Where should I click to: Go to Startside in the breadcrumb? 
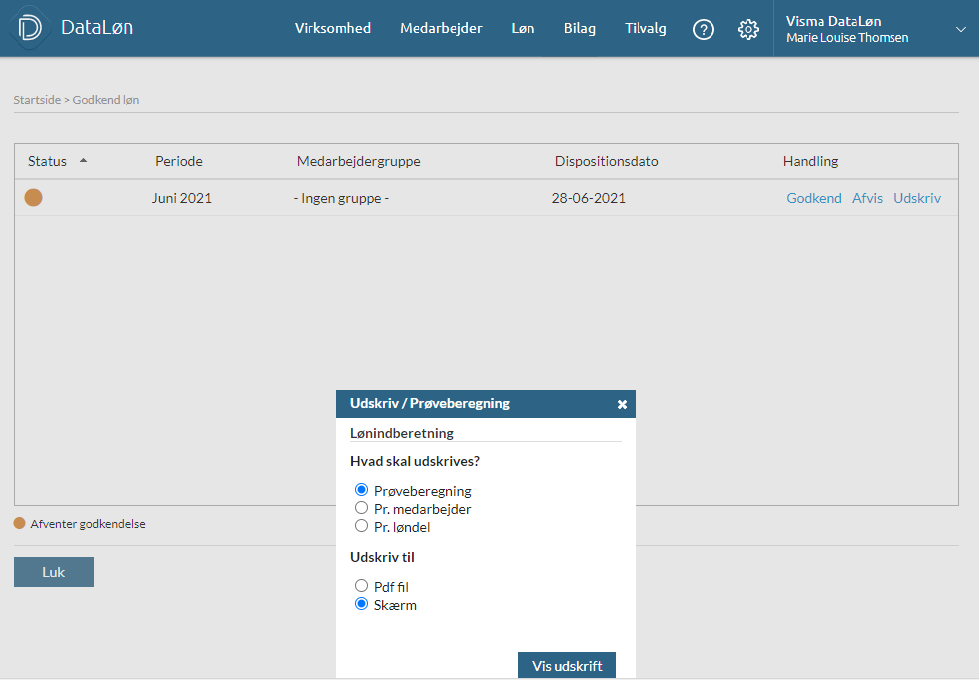click(37, 100)
